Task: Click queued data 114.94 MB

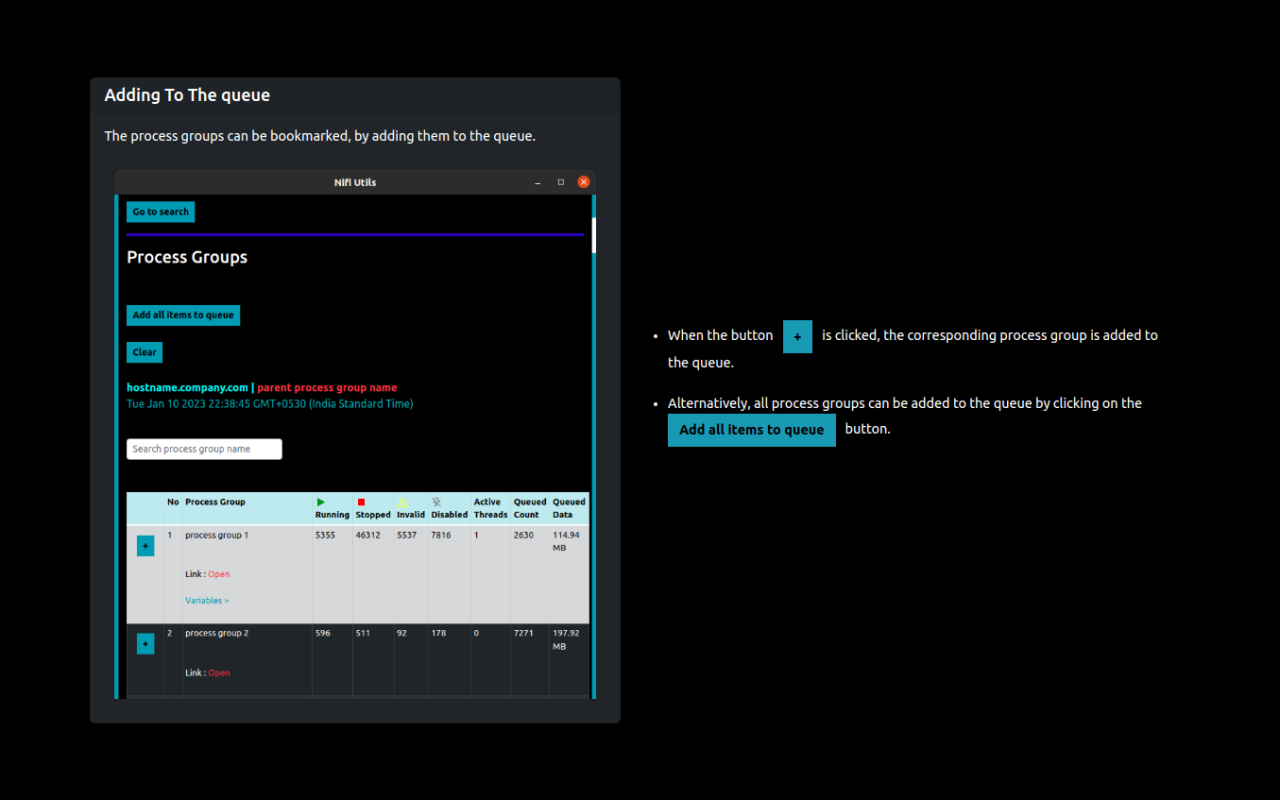Action: click(566, 541)
